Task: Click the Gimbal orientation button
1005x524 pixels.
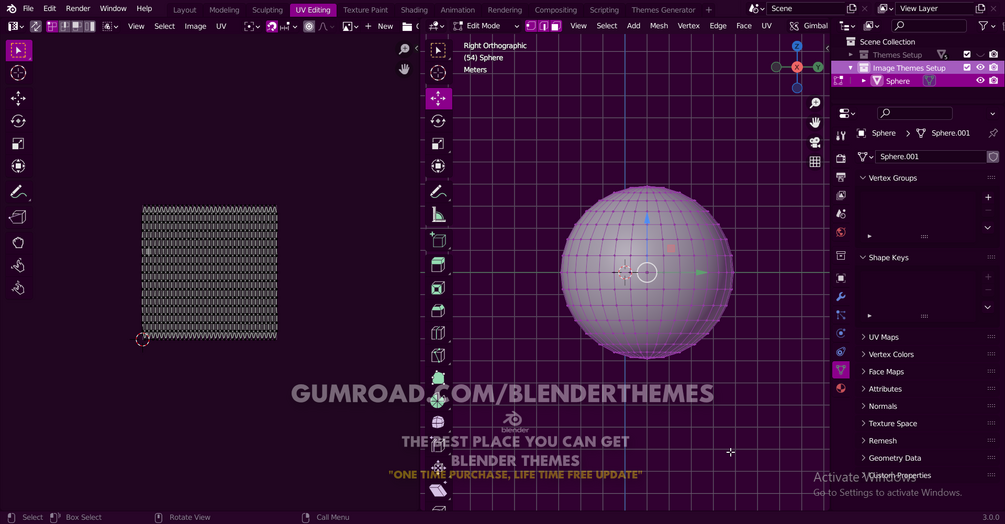Action: [x=809, y=26]
